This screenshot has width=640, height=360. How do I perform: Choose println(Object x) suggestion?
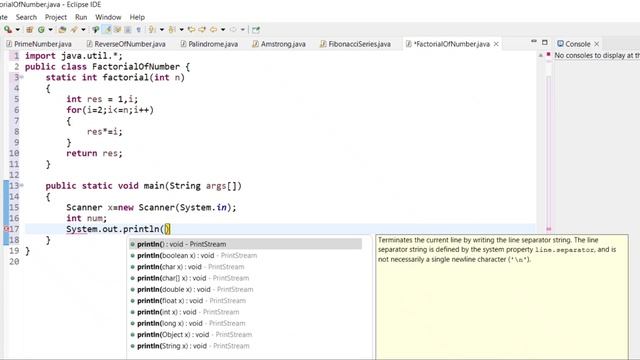[245, 334]
